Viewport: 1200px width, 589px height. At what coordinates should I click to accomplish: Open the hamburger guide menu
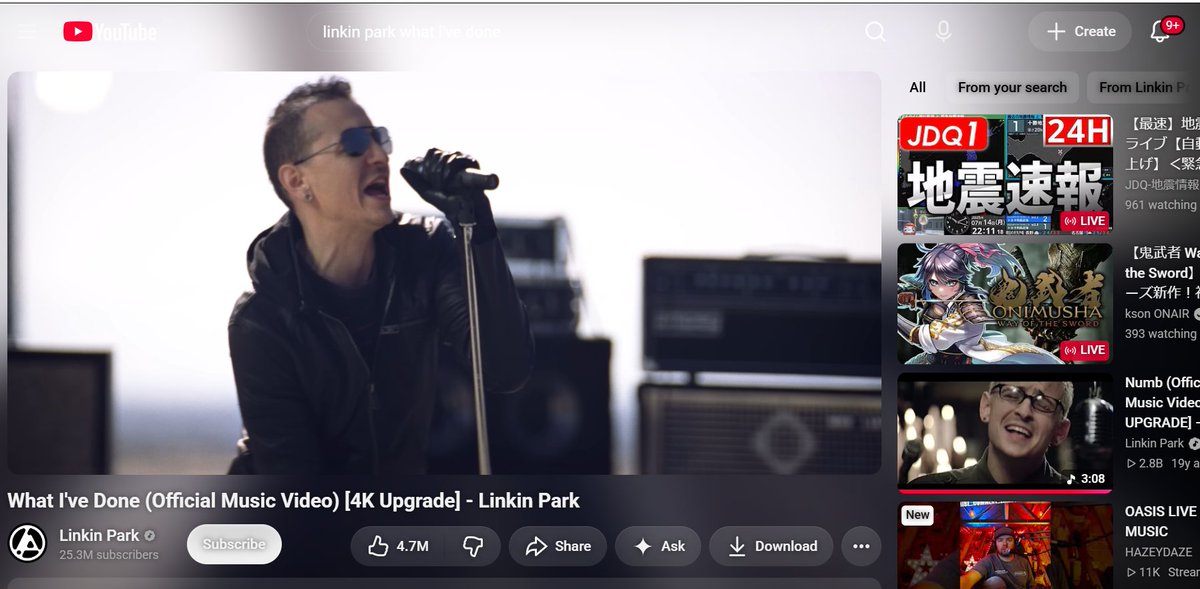(x=27, y=32)
